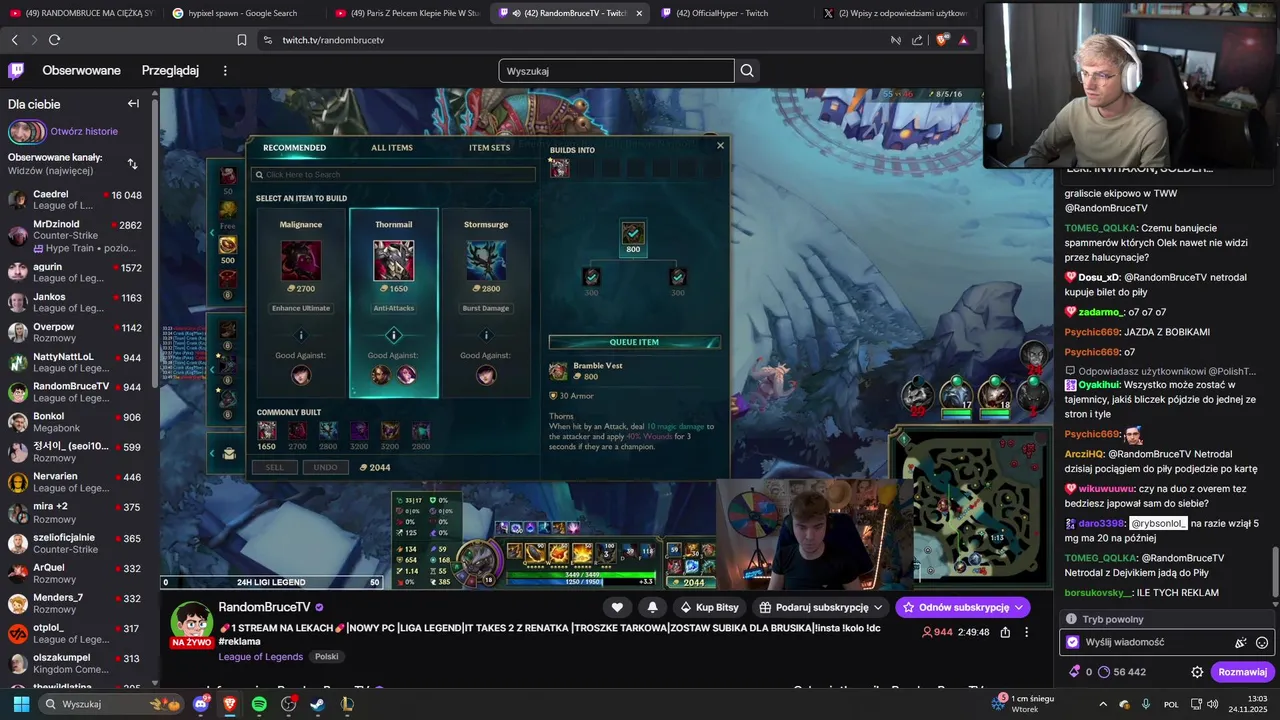
Task: Click the Twitch logo home icon
Action: (x=16, y=71)
